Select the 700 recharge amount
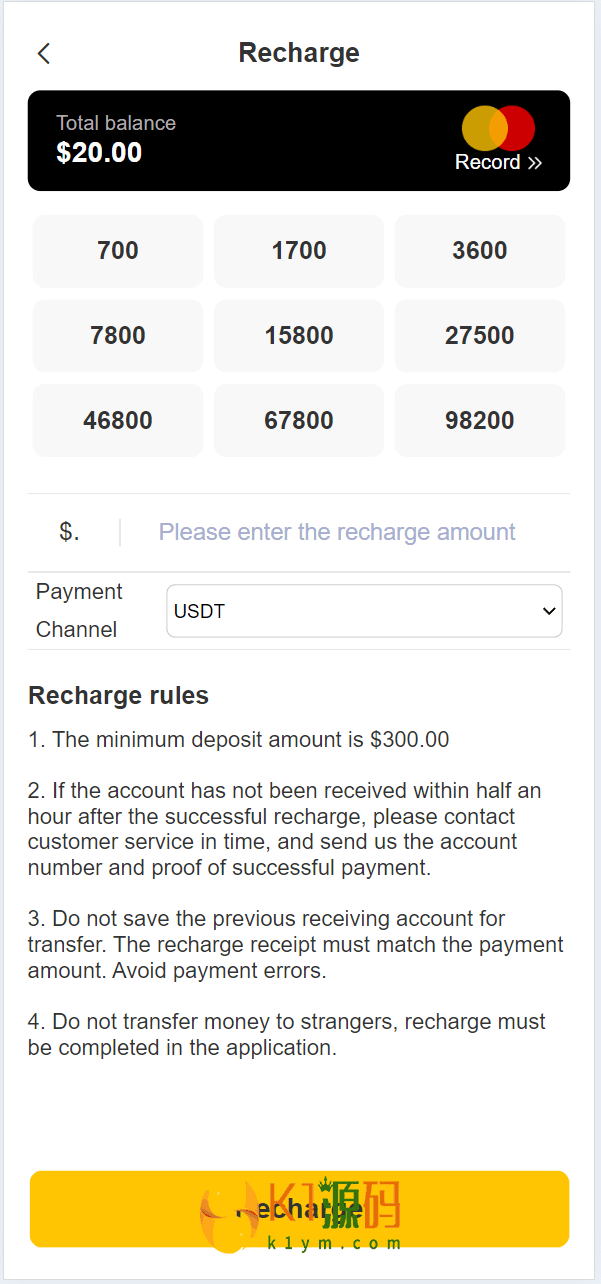Image resolution: width=601 pixels, height=1284 pixels. (x=118, y=251)
